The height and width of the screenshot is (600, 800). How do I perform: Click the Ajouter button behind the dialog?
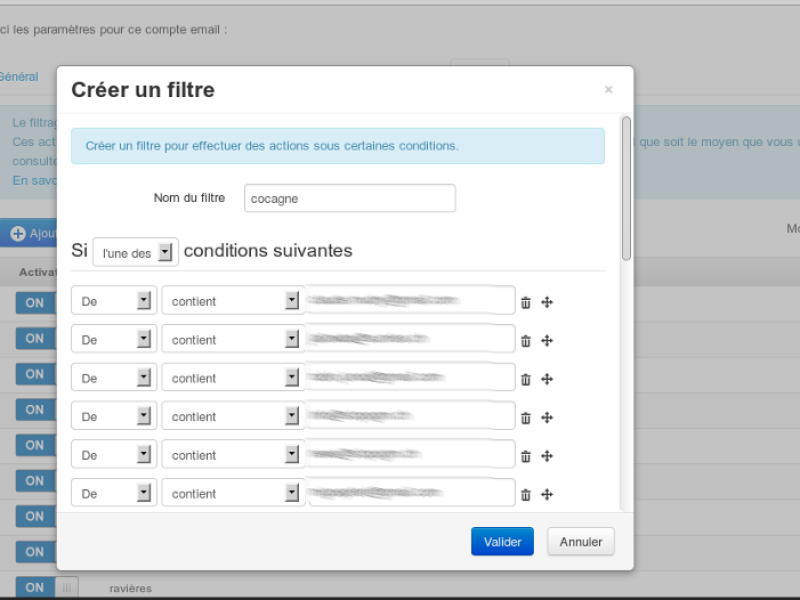[x=29, y=233]
